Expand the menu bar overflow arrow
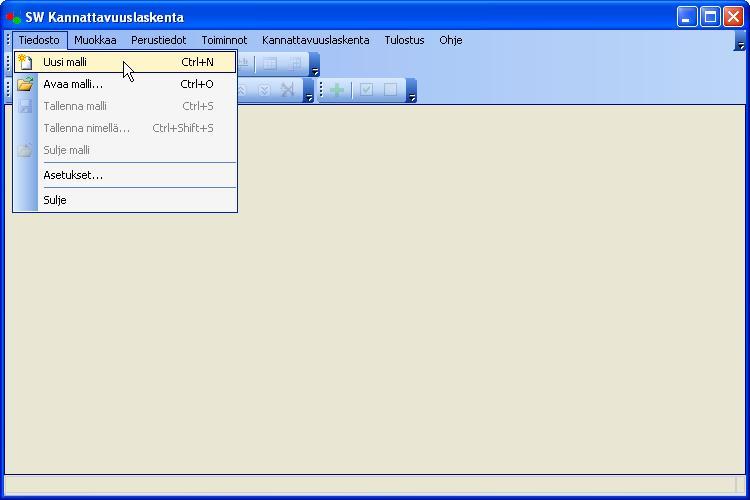Screen dimensions: 750x500 click(740, 41)
